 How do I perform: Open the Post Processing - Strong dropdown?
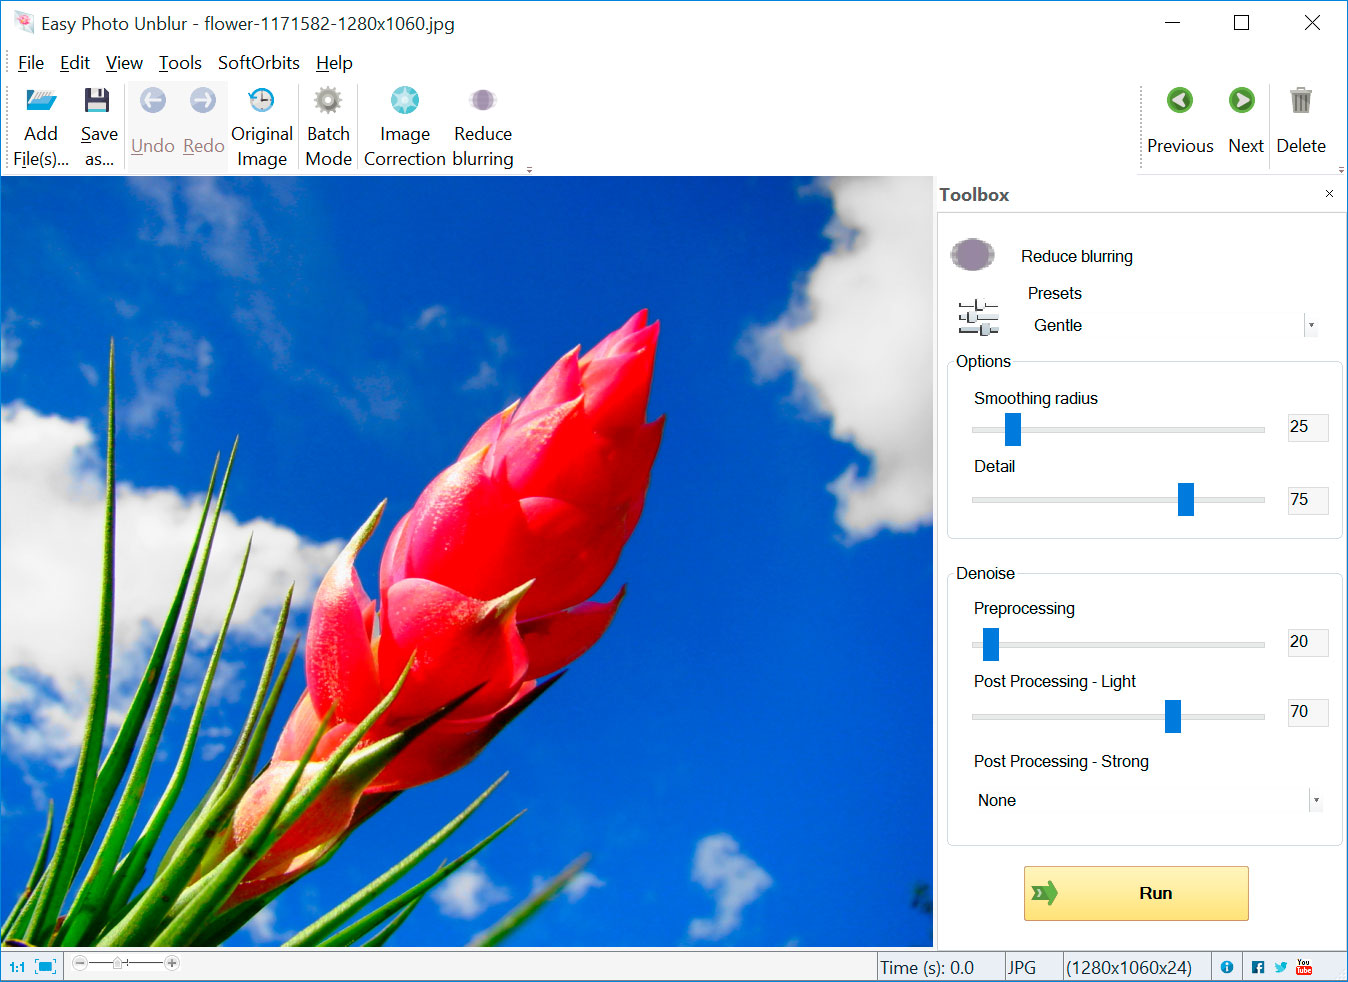[x=1315, y=800]
